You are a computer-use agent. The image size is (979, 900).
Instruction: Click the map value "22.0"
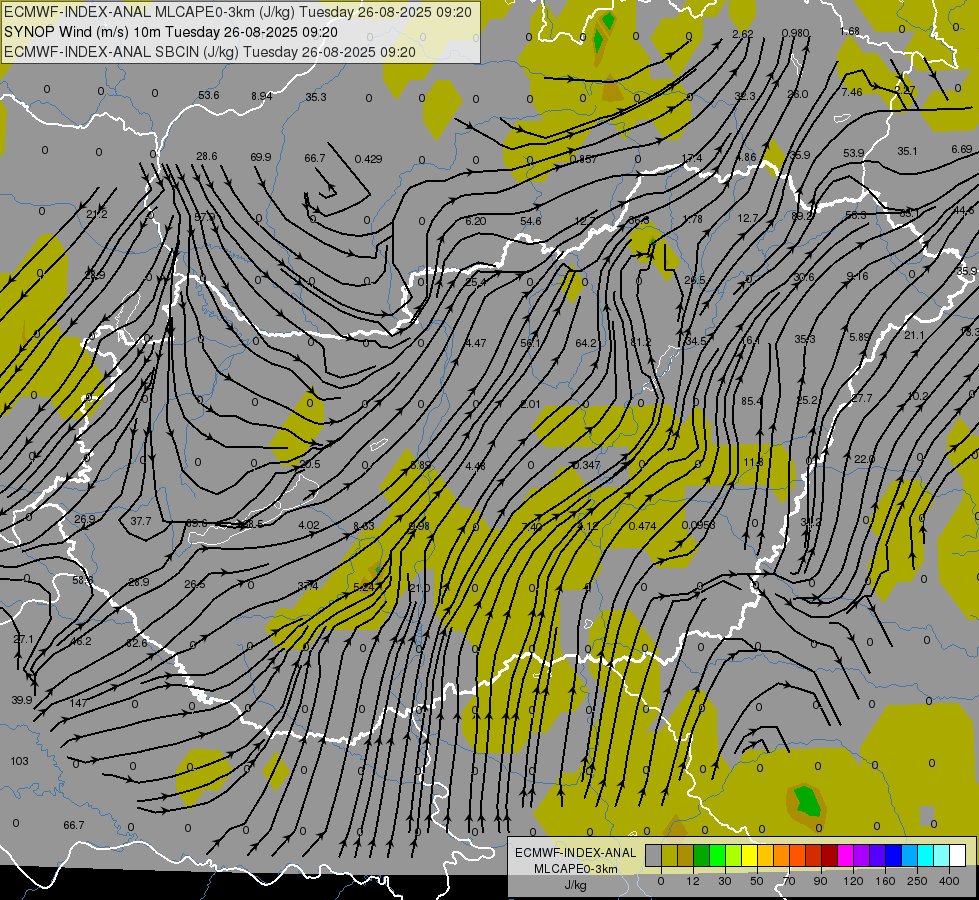coord(864,459)
